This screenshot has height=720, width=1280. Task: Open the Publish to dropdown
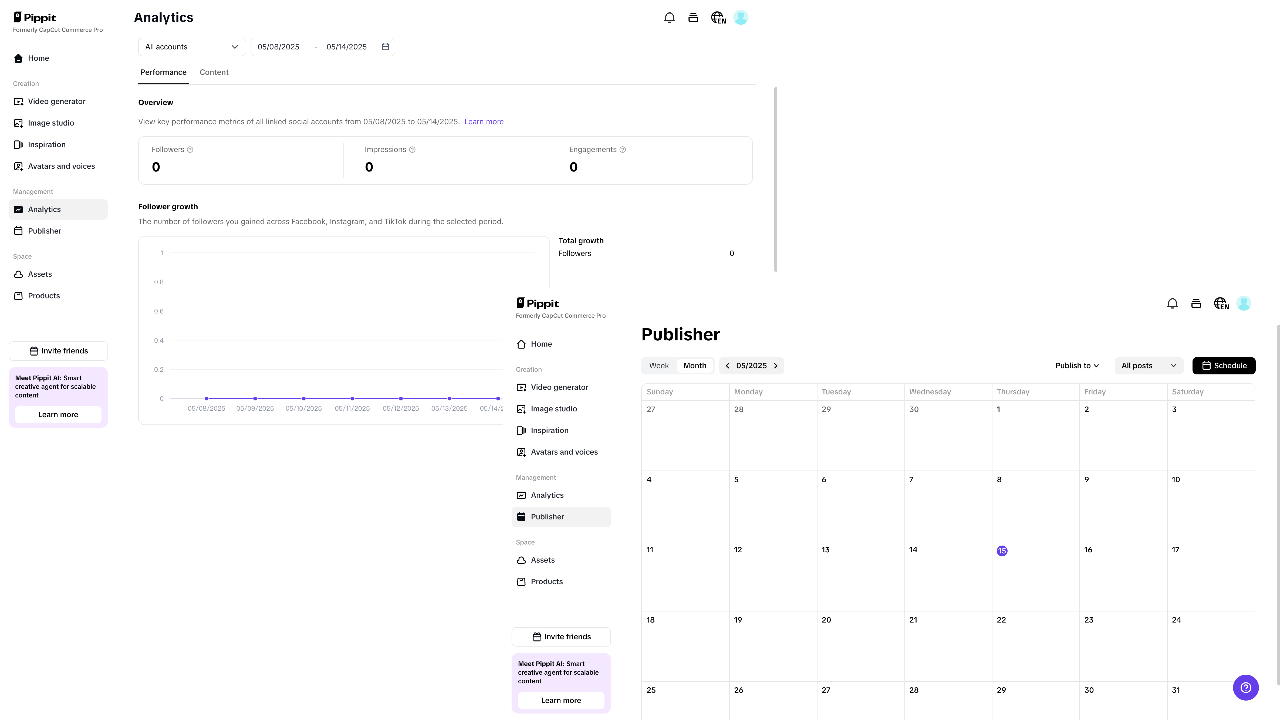pos(1076,365)
